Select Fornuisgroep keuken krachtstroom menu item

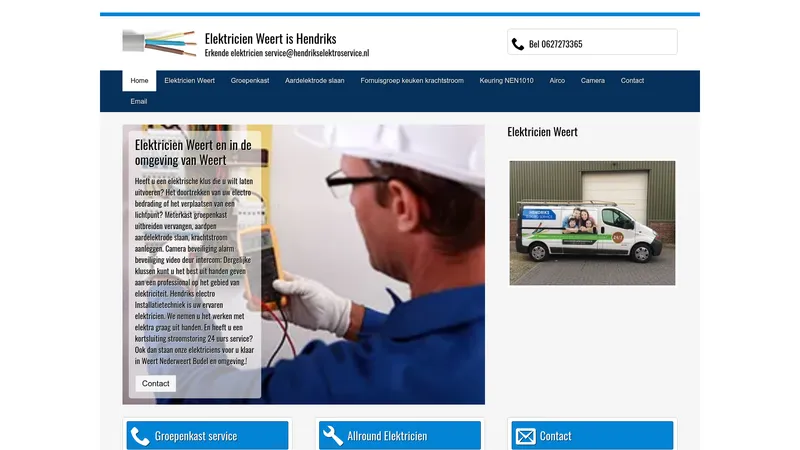click(x=412, y=81)
